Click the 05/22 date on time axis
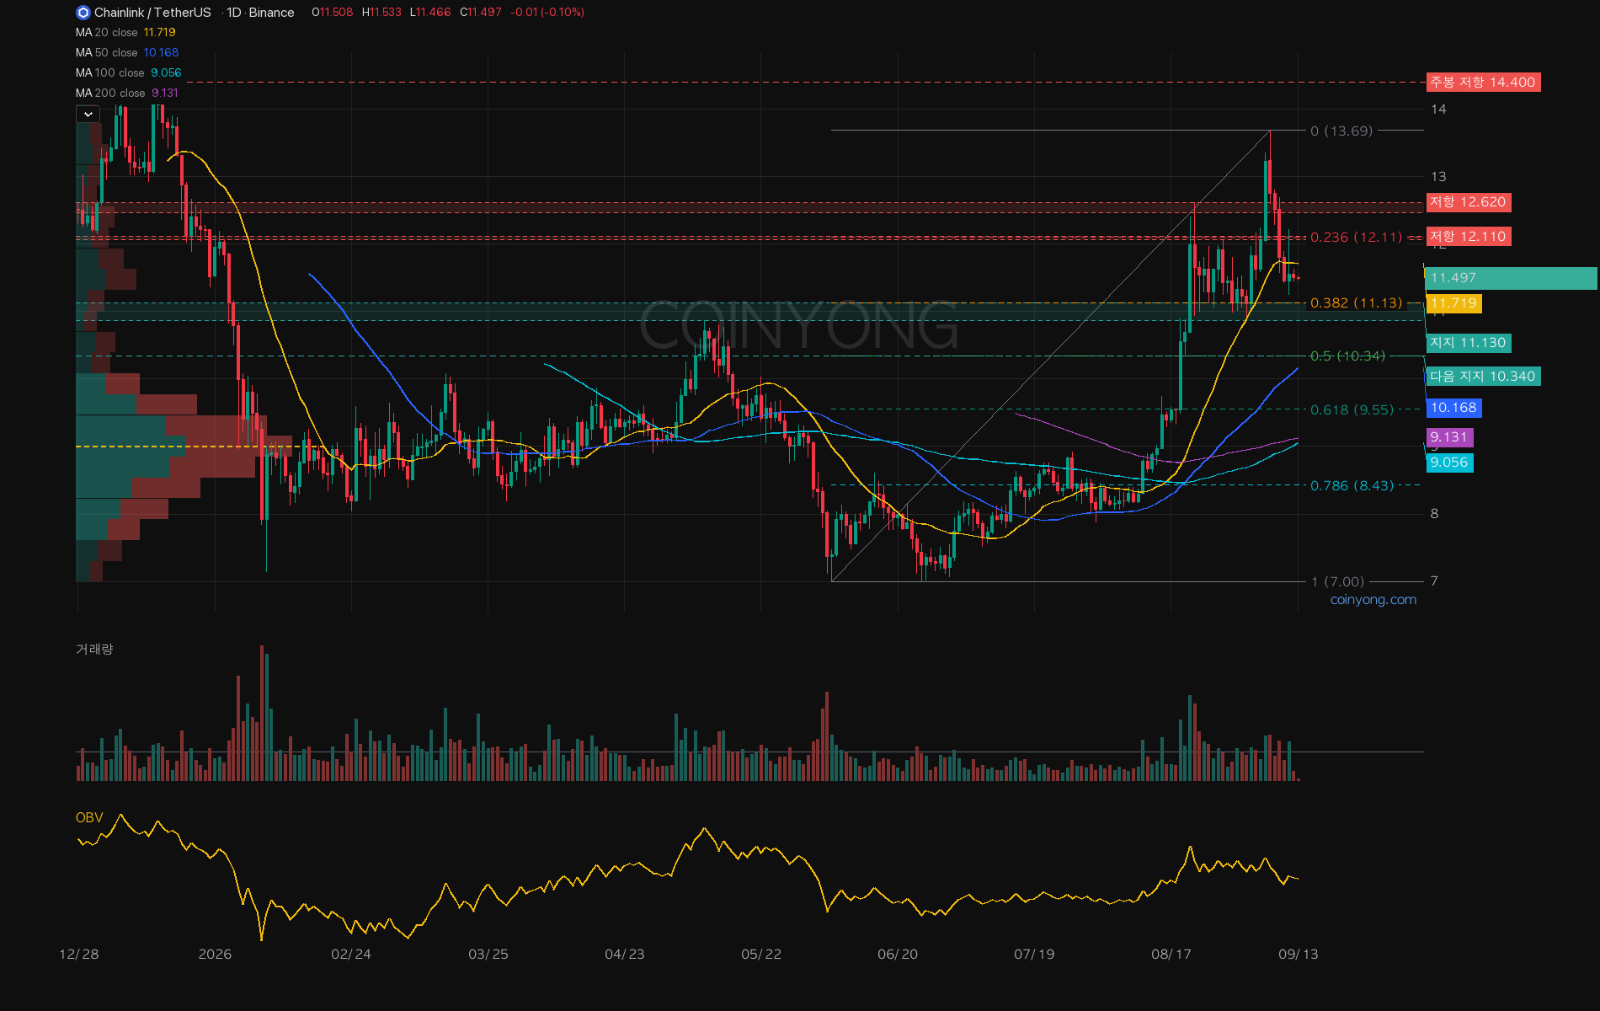The image size is (1600, 1011). (x=761, y=955)
